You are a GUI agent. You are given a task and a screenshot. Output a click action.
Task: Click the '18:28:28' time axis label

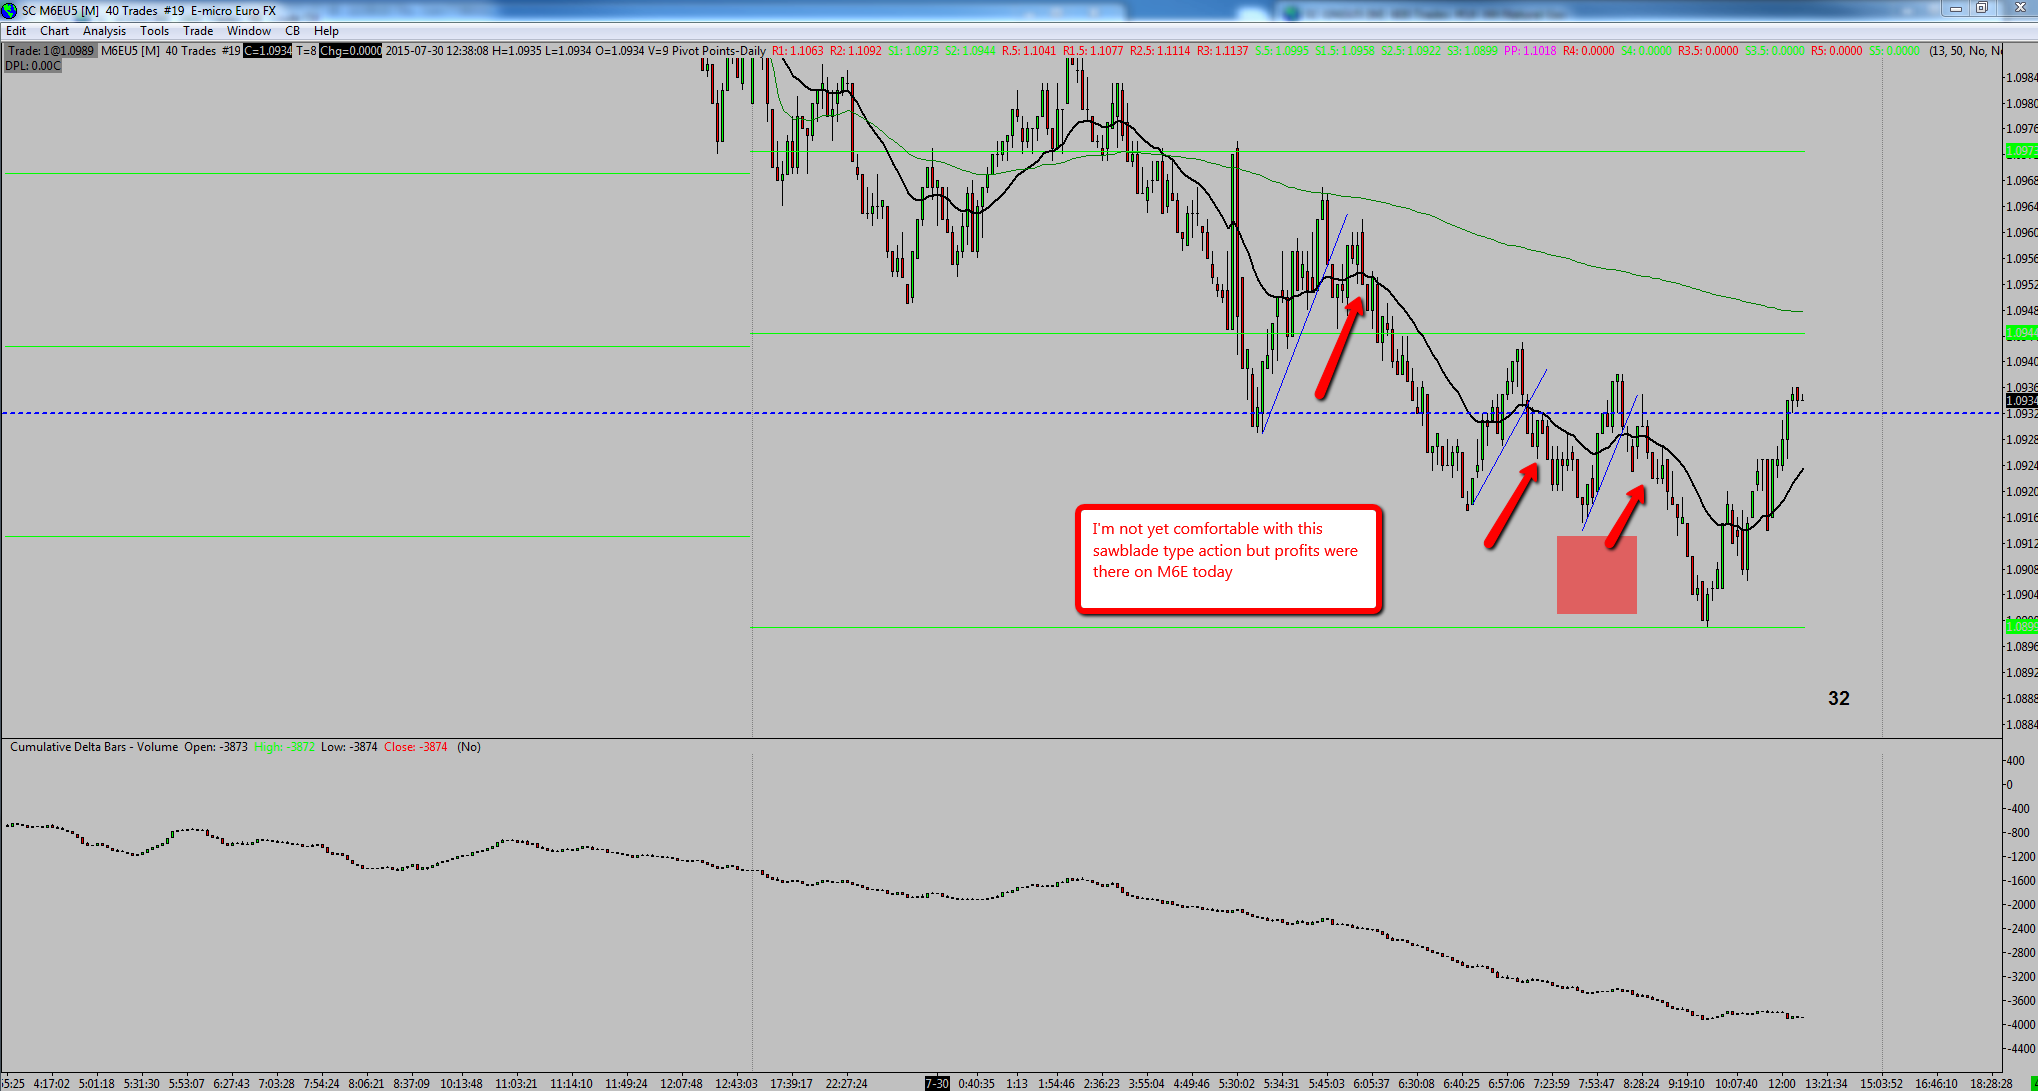click(1991, 1083)
